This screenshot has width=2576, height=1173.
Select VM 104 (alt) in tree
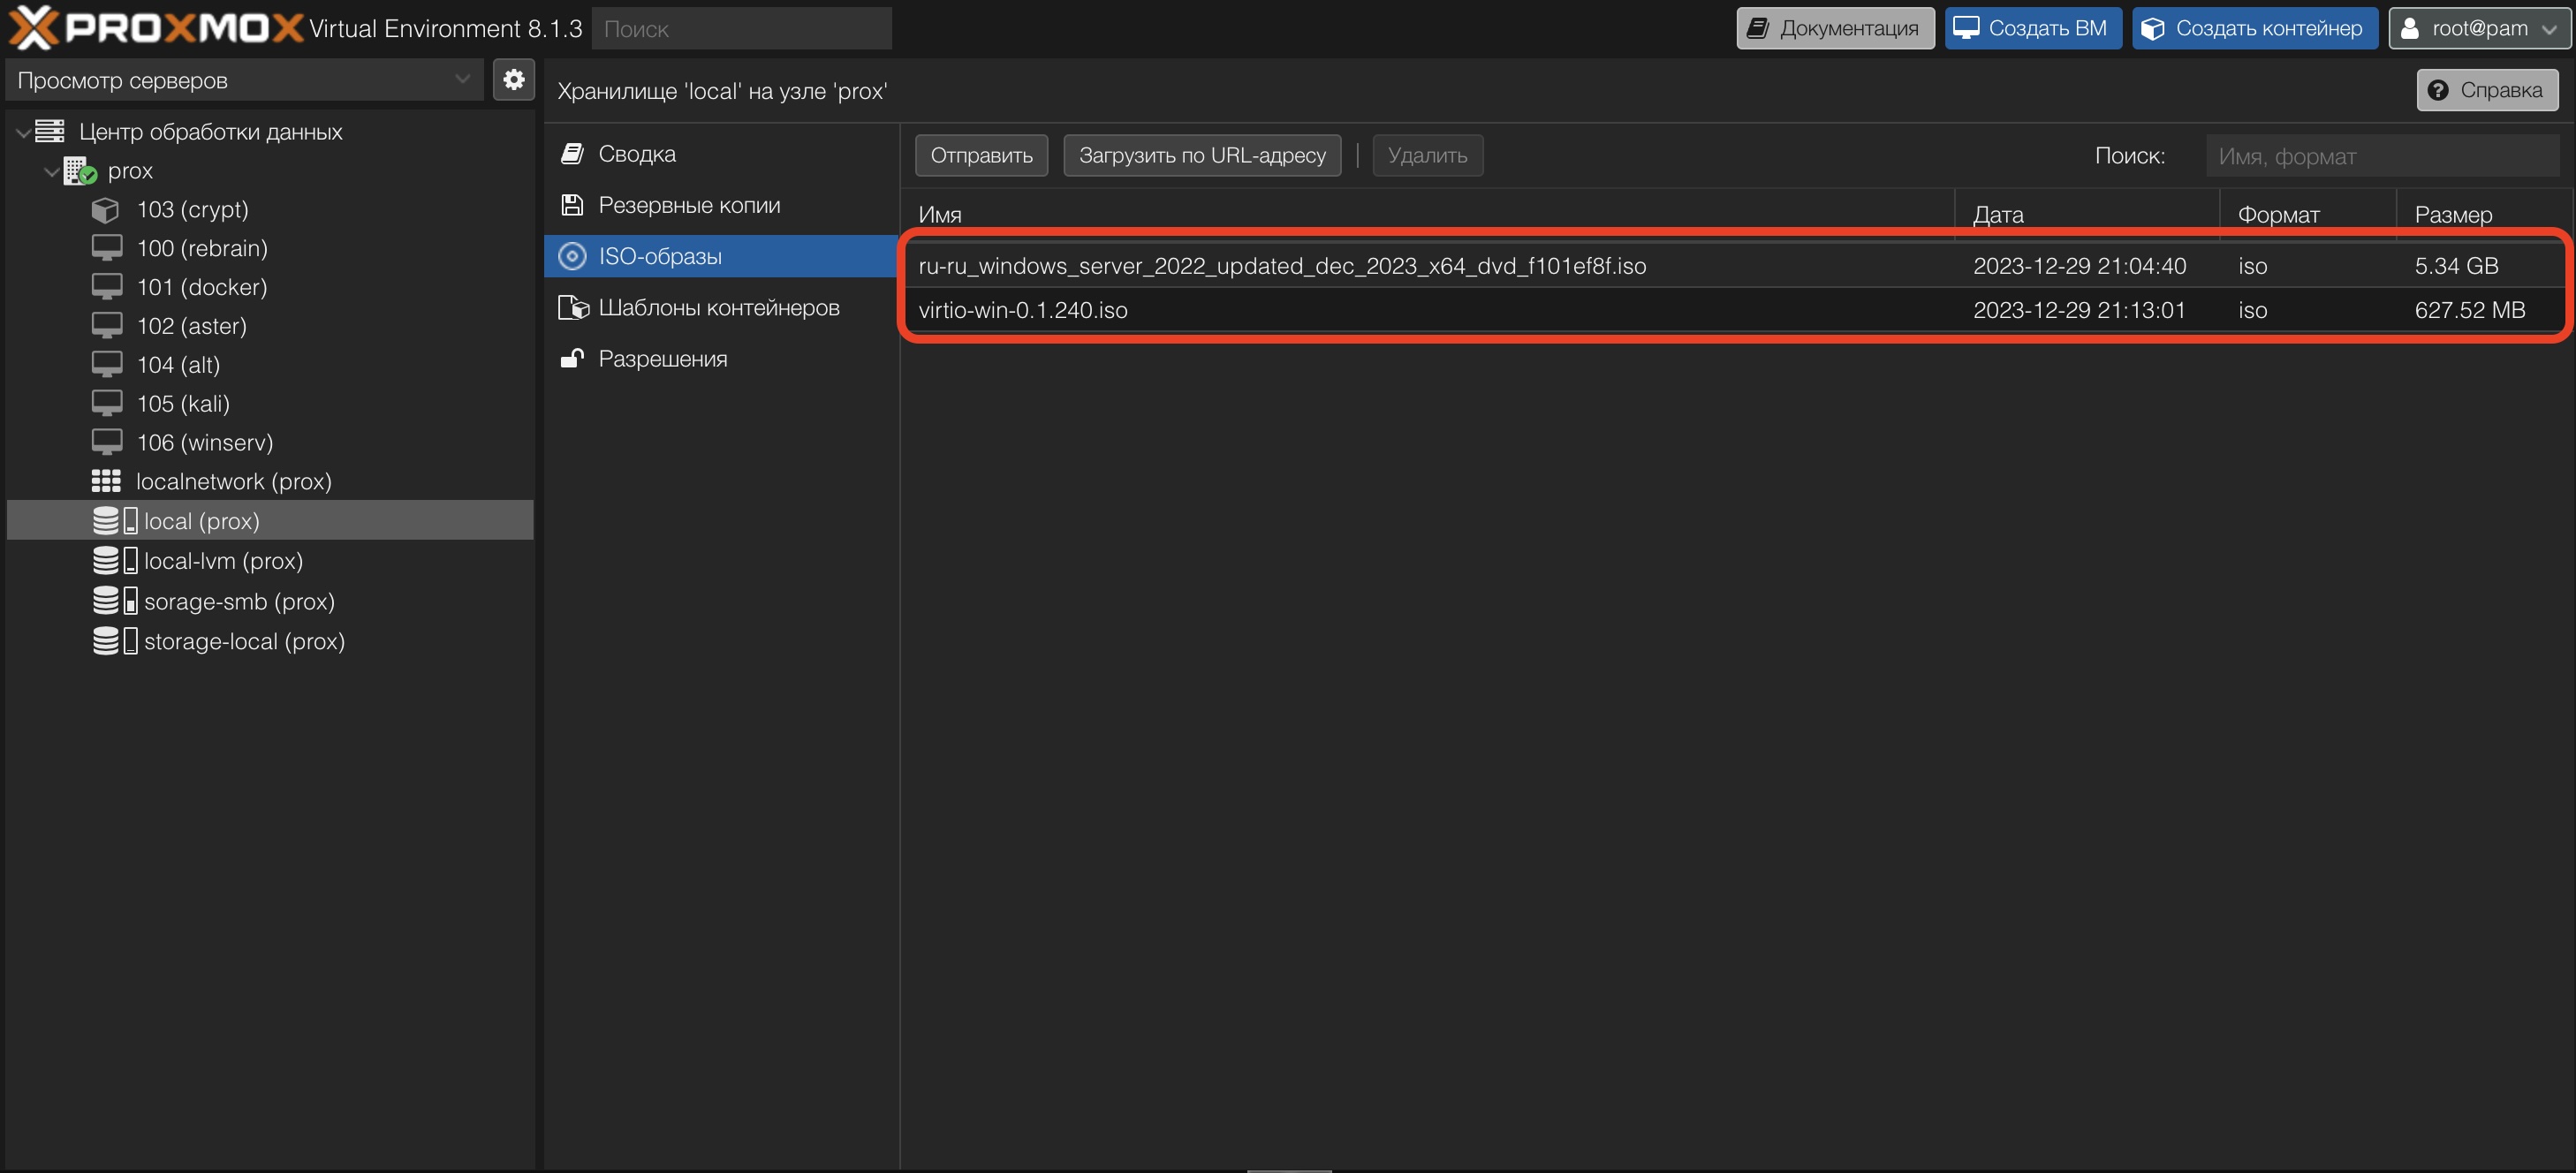point(270,365)
